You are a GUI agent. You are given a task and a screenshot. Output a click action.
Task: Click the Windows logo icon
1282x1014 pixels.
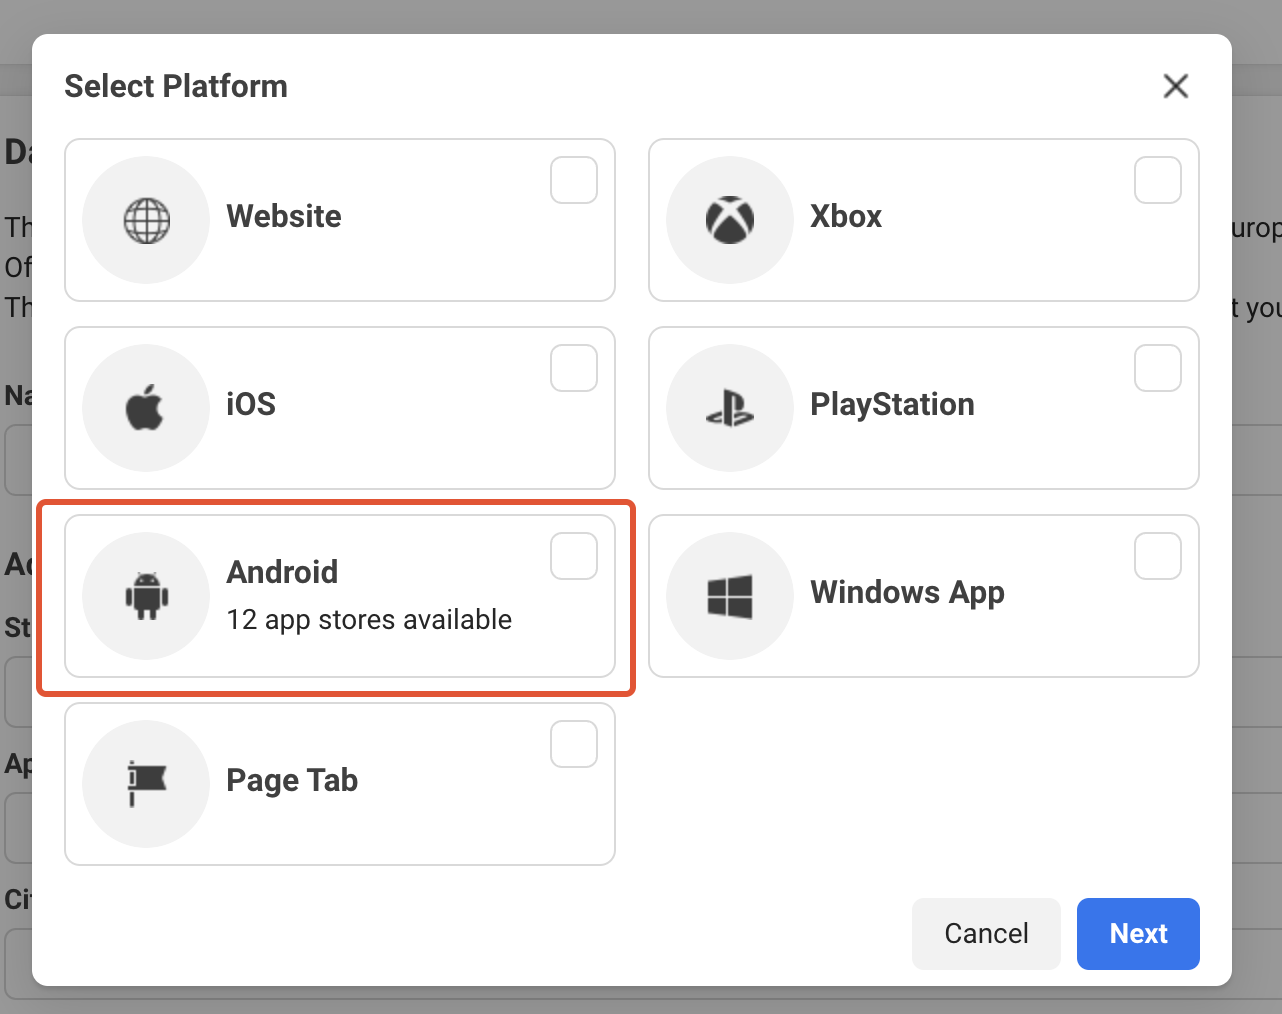pos(730,596)
